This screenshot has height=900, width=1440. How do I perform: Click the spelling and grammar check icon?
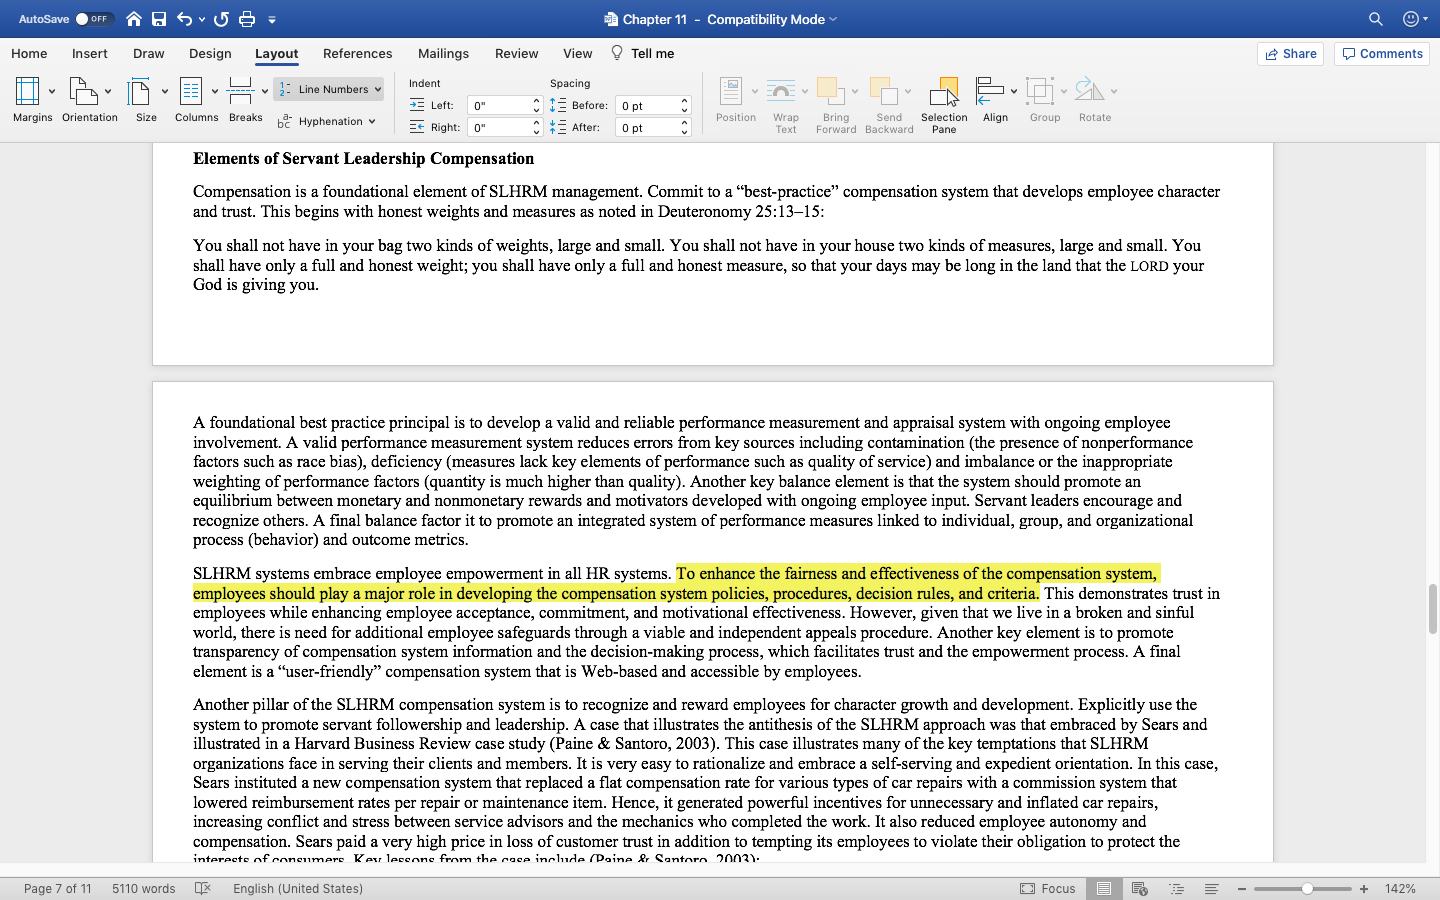coord(203,888)
